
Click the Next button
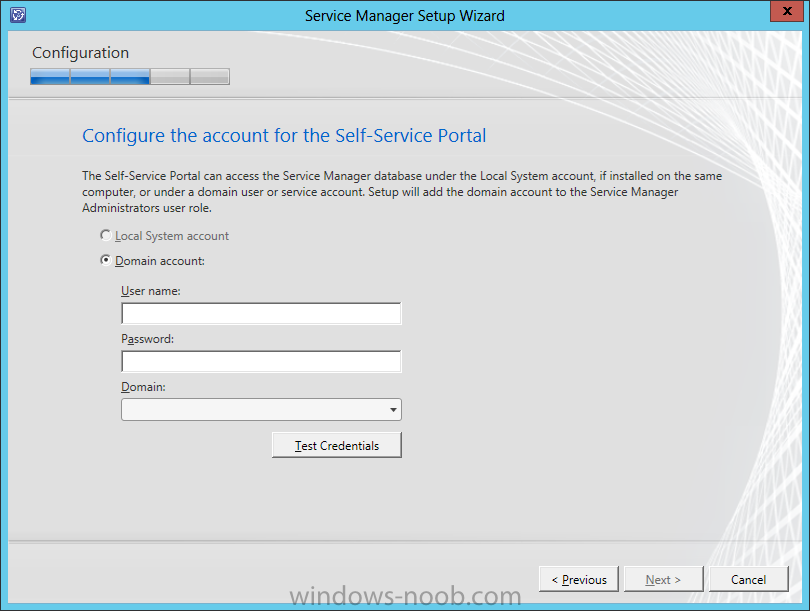tap(663, 579)
